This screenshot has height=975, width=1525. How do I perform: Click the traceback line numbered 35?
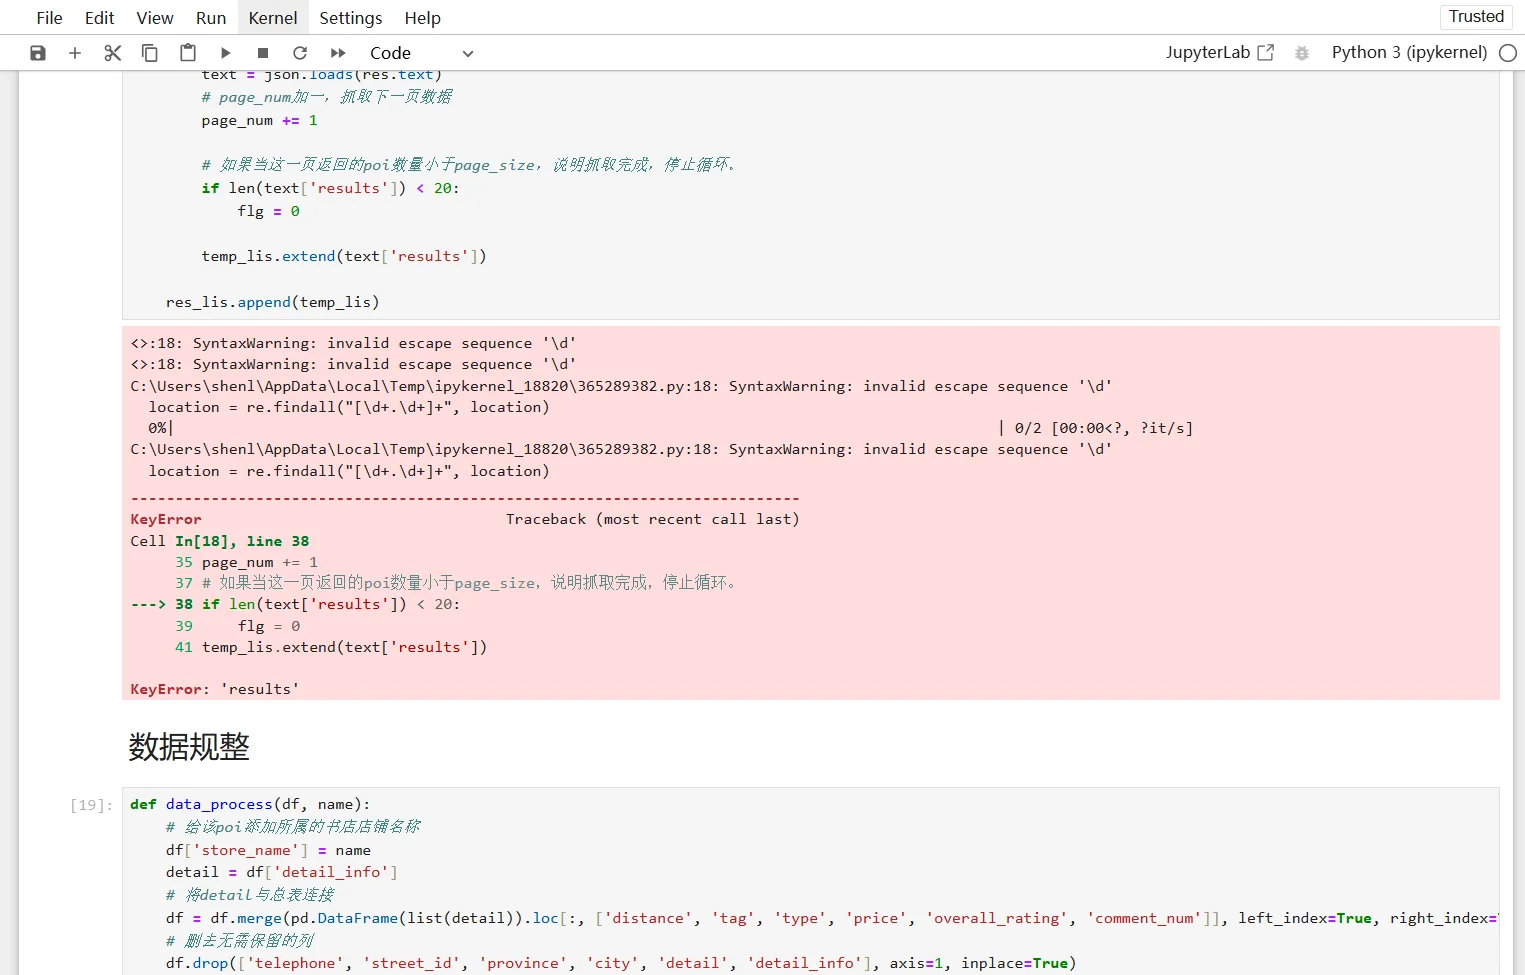point(246,562)
